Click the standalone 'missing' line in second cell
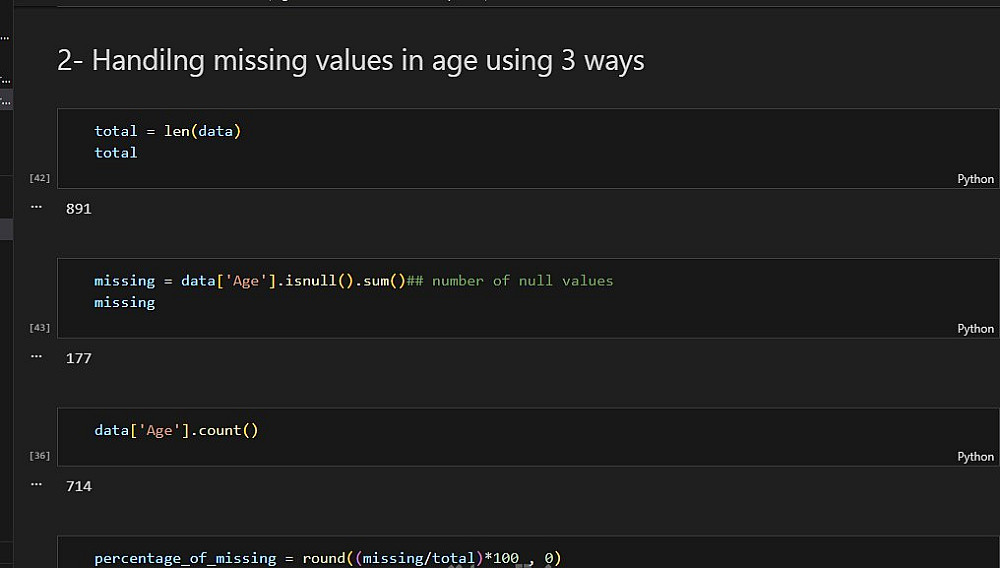The width and height of the screenshot is (1000, 568). point(124,302)
